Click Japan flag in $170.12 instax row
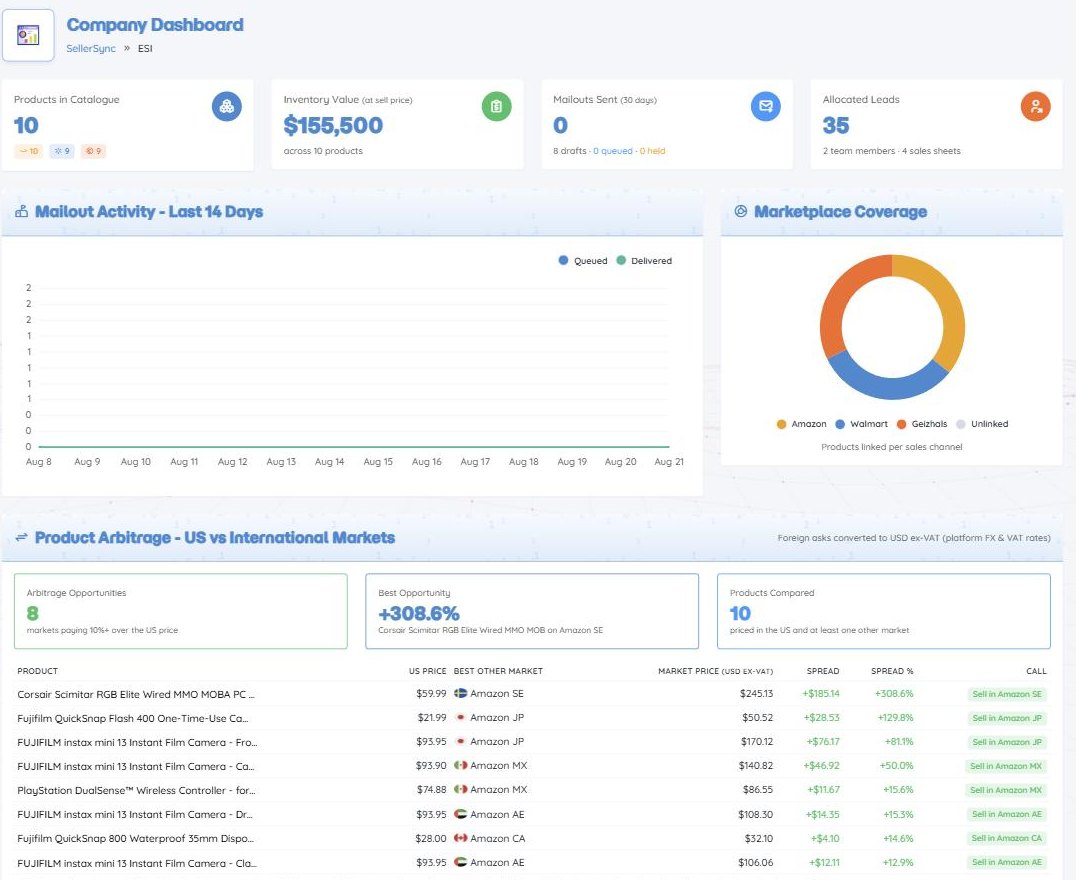Viewport: 1076px width, 880px height. (x=460, y=741)
